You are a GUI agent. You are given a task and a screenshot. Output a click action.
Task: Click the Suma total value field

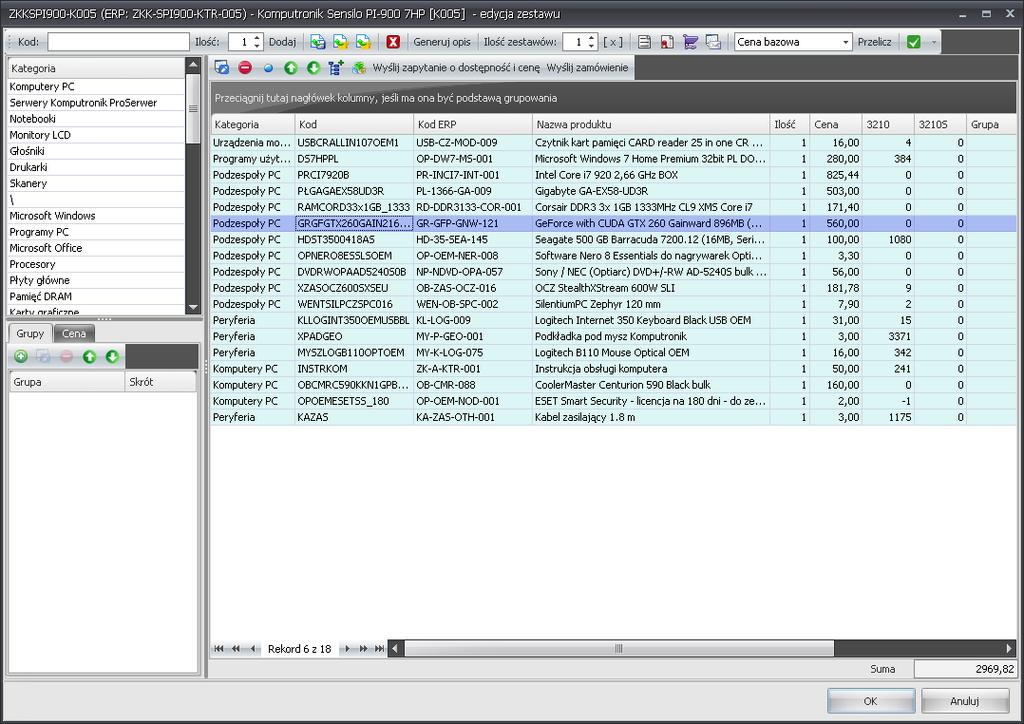965,669
